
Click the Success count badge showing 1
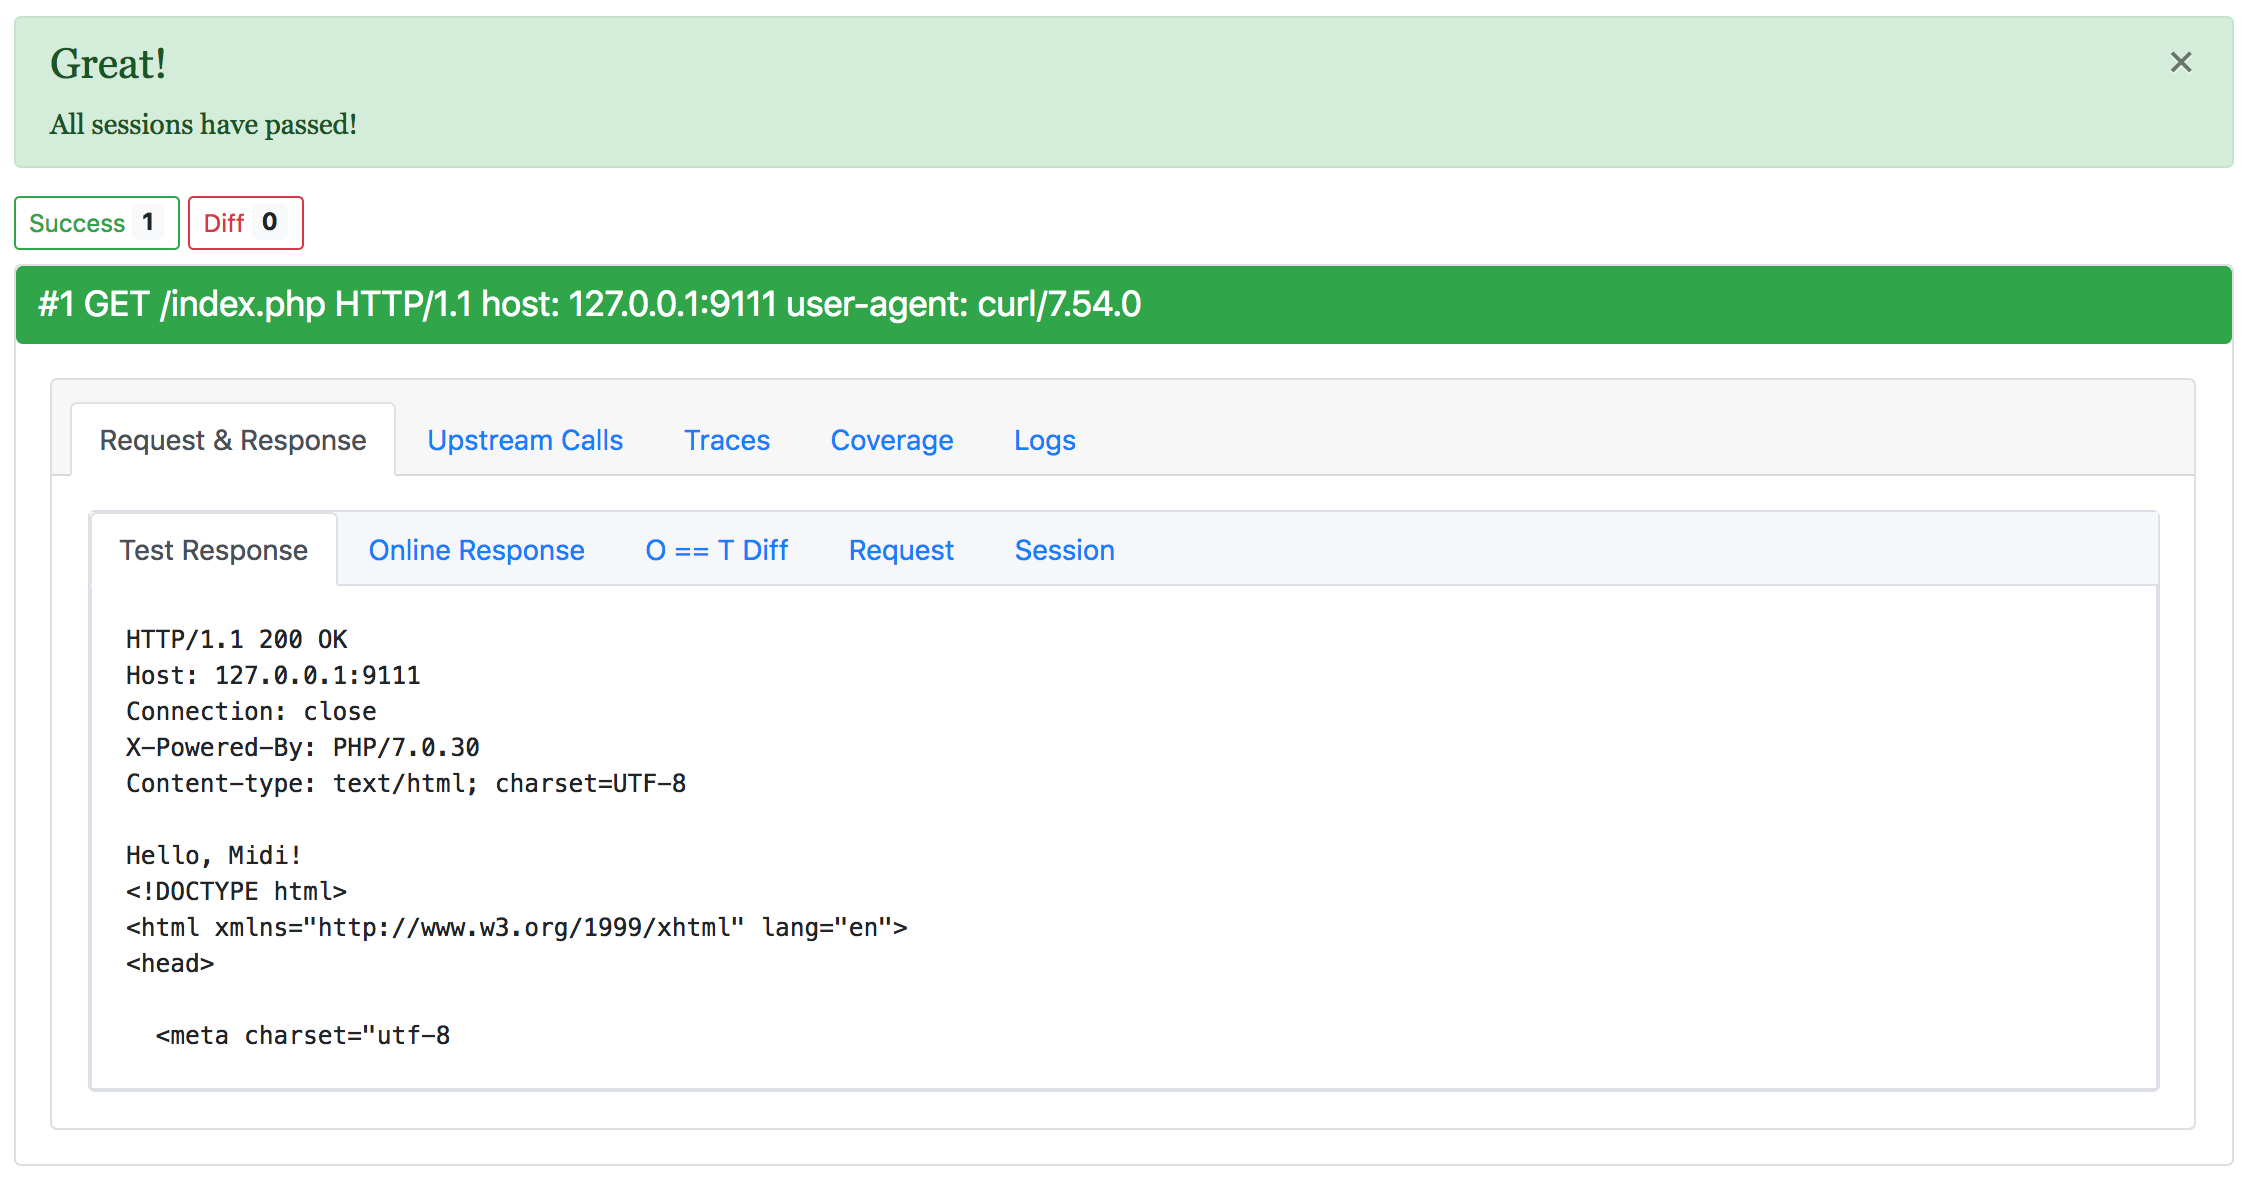pos(148,222)
